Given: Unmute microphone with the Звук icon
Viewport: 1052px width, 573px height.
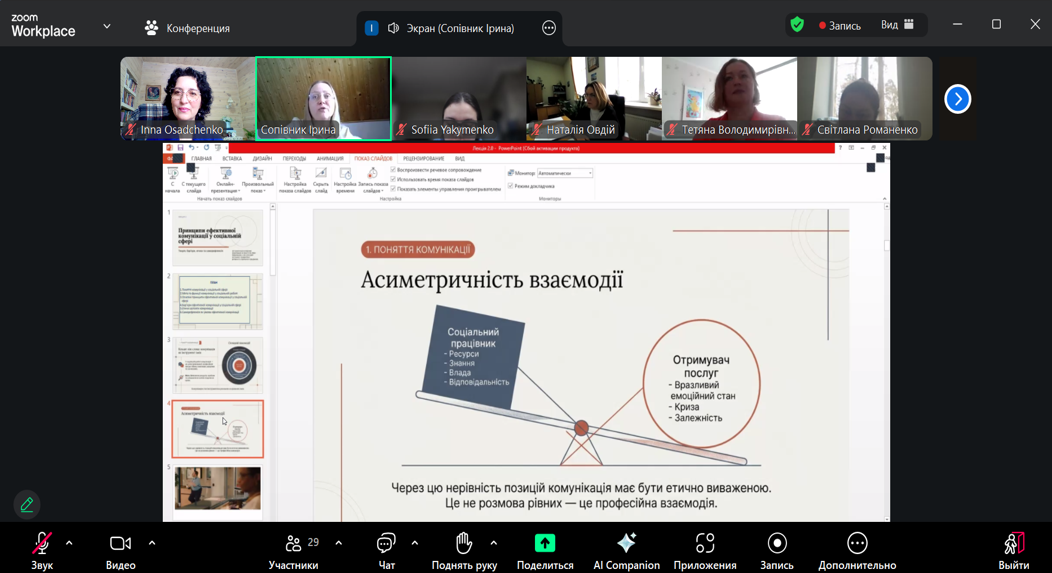Looking at the screenshot, I should pos(41,543).
